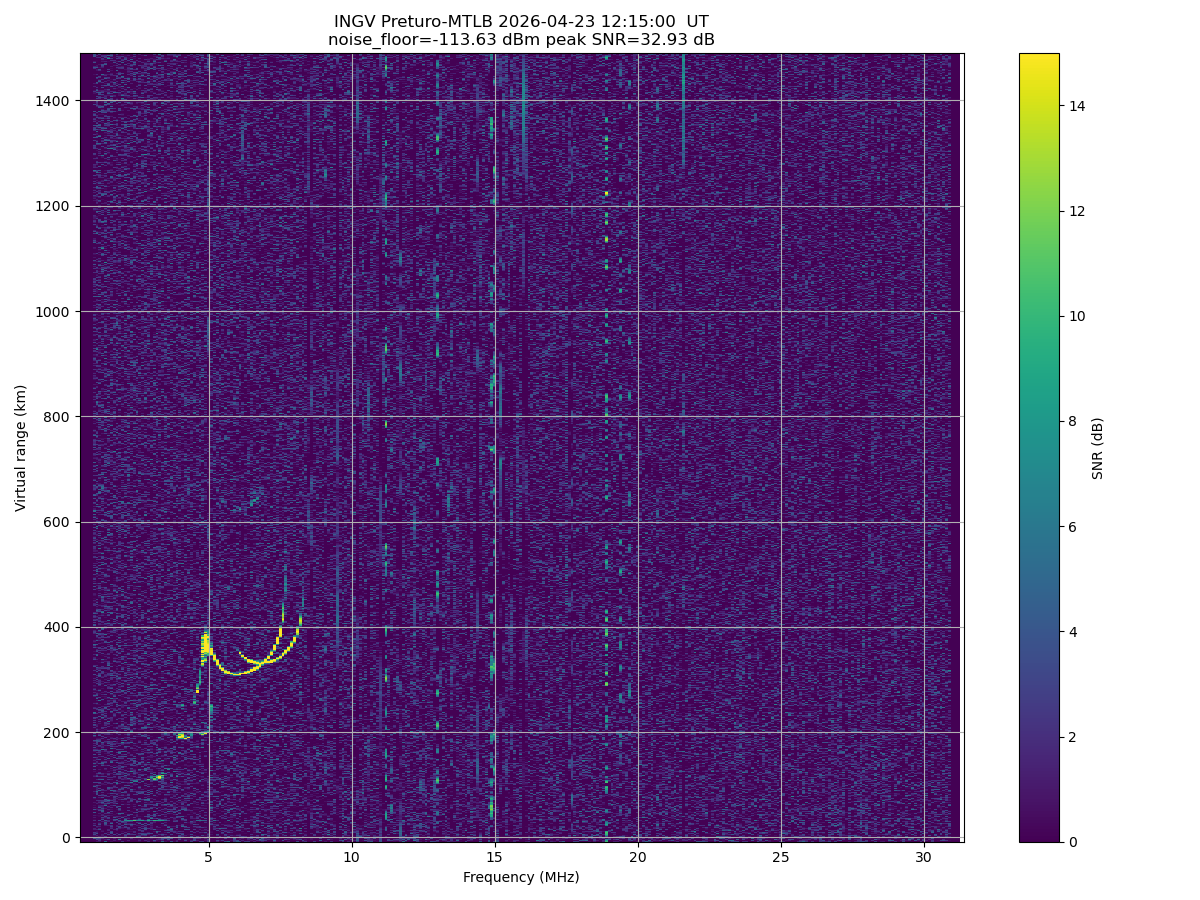Click the noise_floor and peak SNR subtitle
Image resolution: width=1200 pixels, height=900 pixels.
coord(521,40)
